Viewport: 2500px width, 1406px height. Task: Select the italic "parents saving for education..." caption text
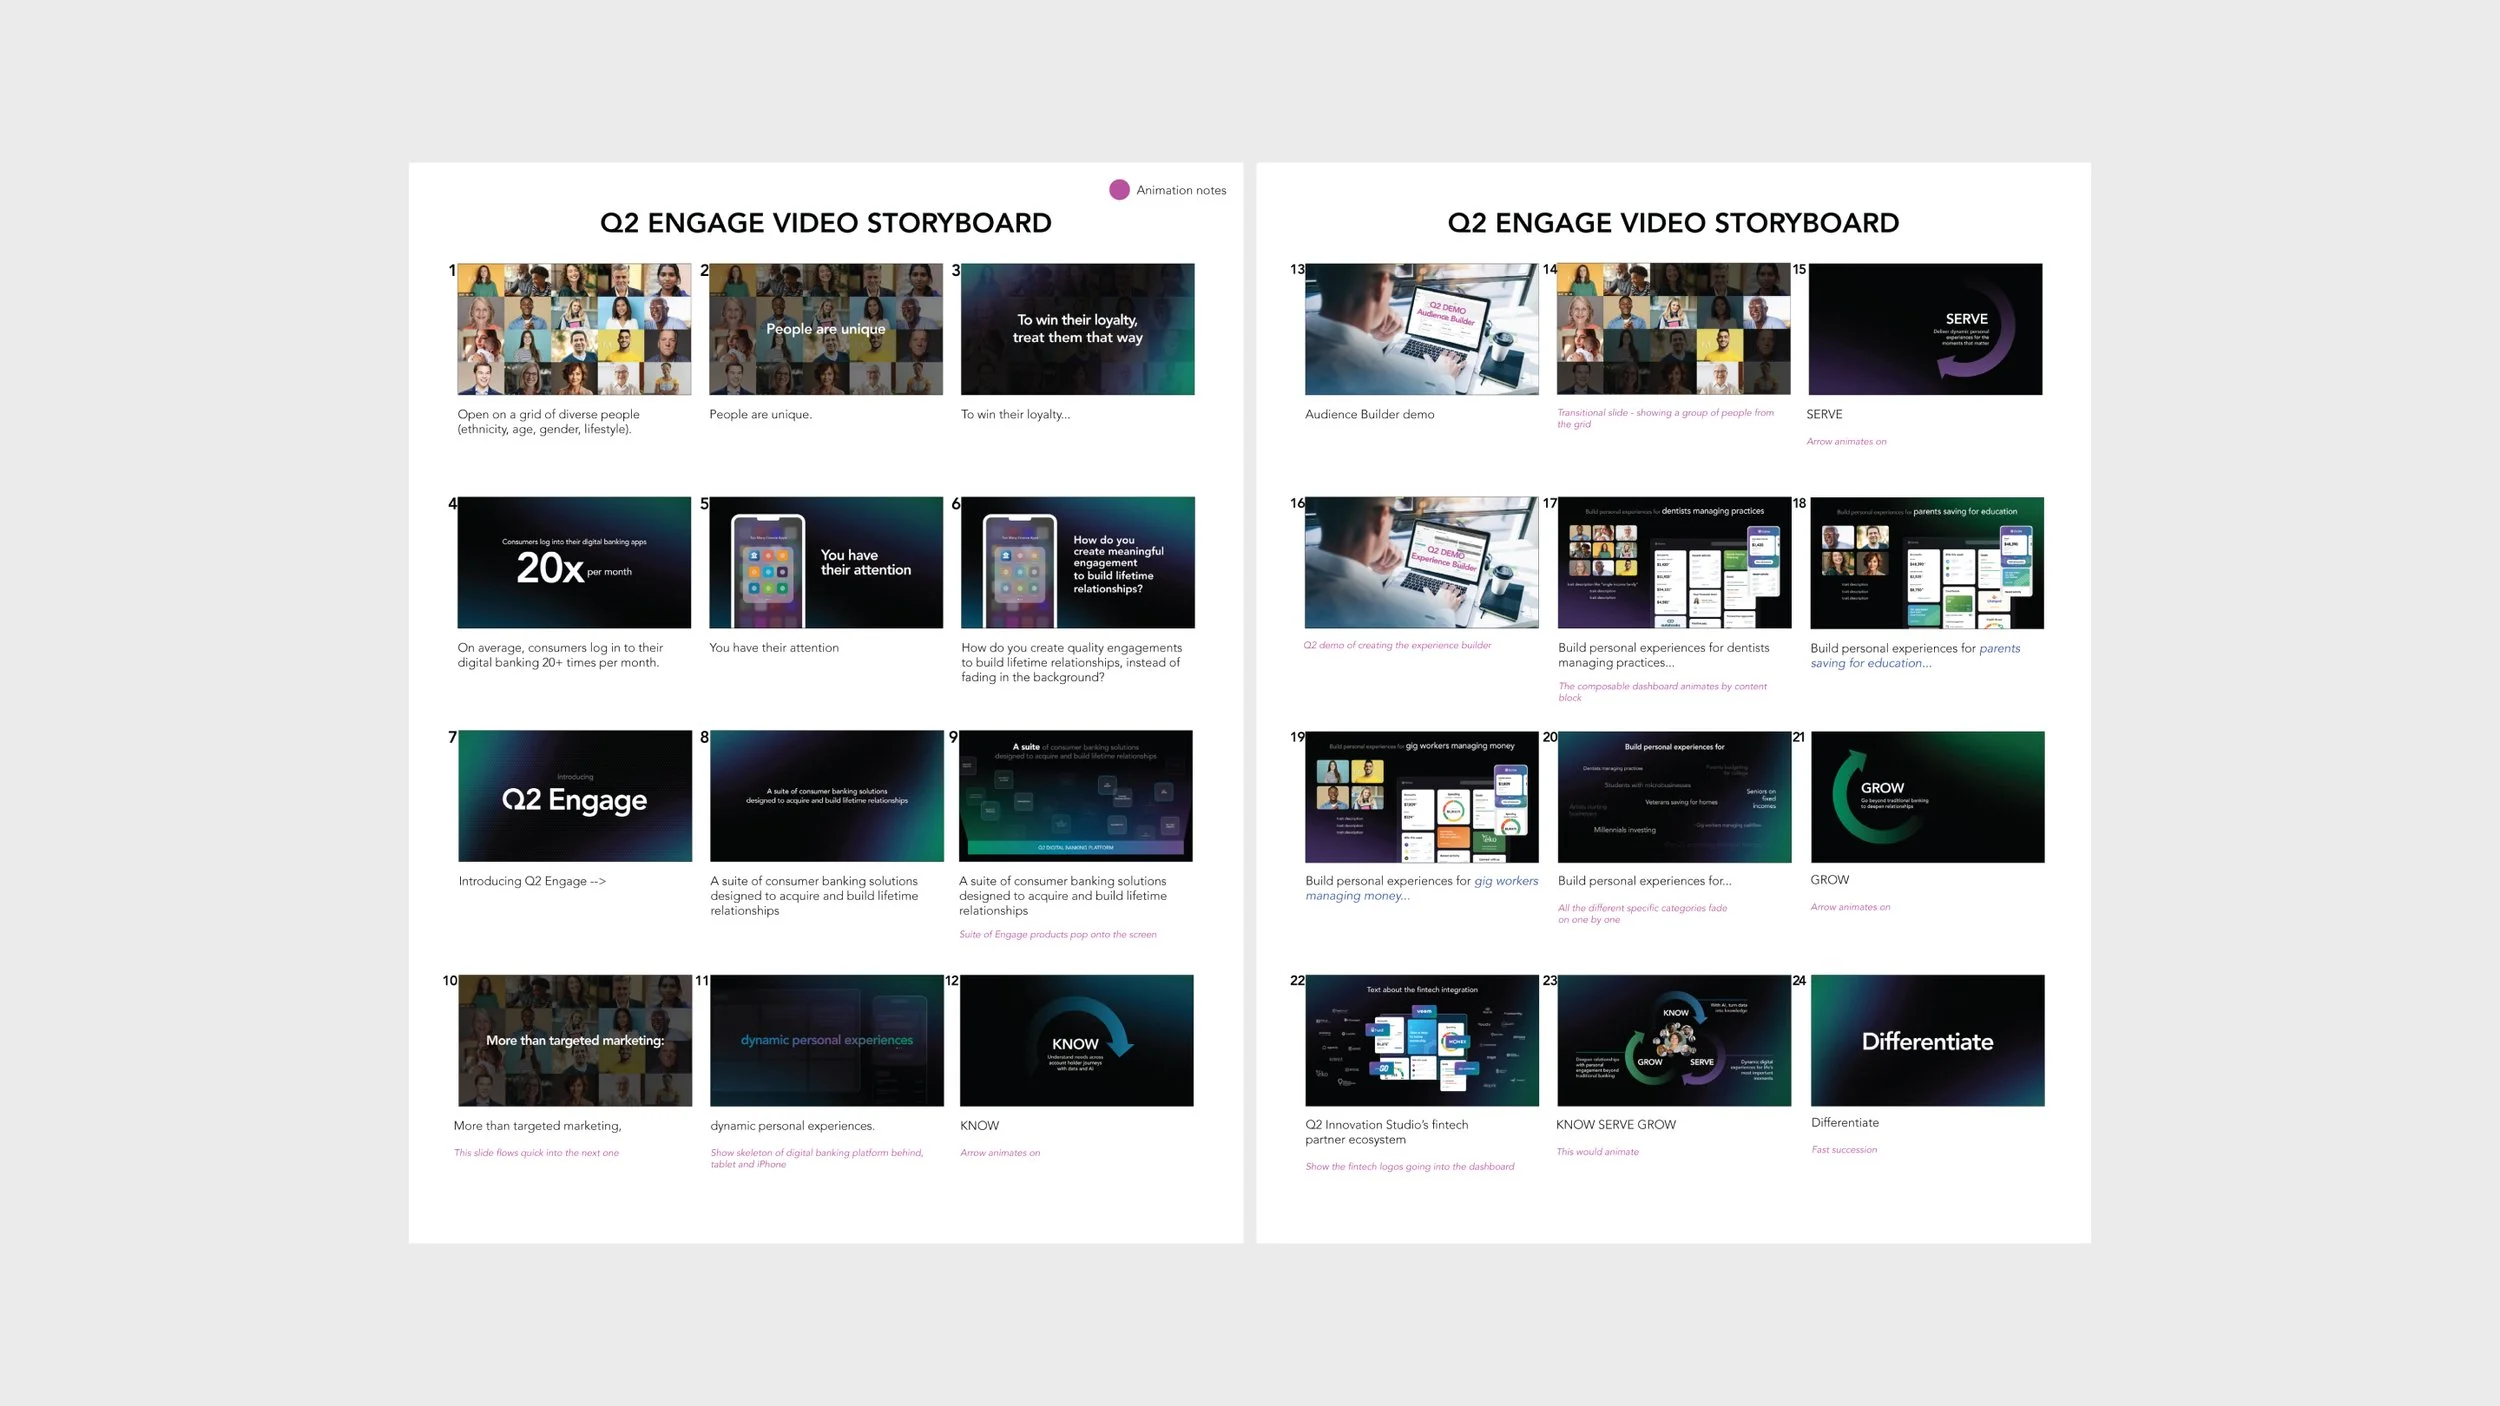coord(1915,656)
